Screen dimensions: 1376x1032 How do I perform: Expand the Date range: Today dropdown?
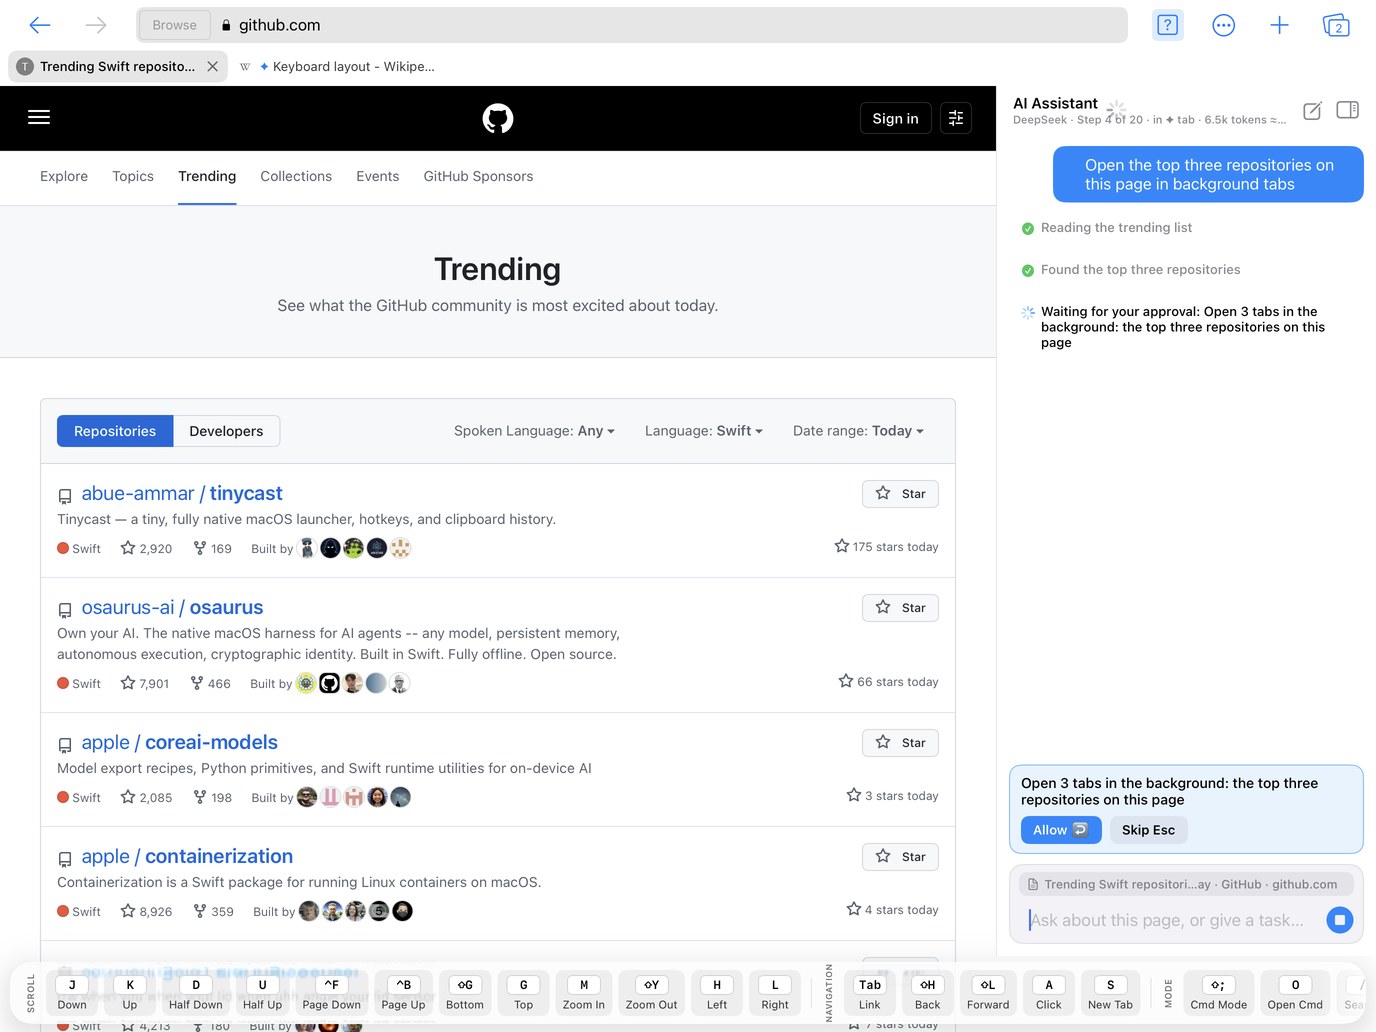coord(858,431)
